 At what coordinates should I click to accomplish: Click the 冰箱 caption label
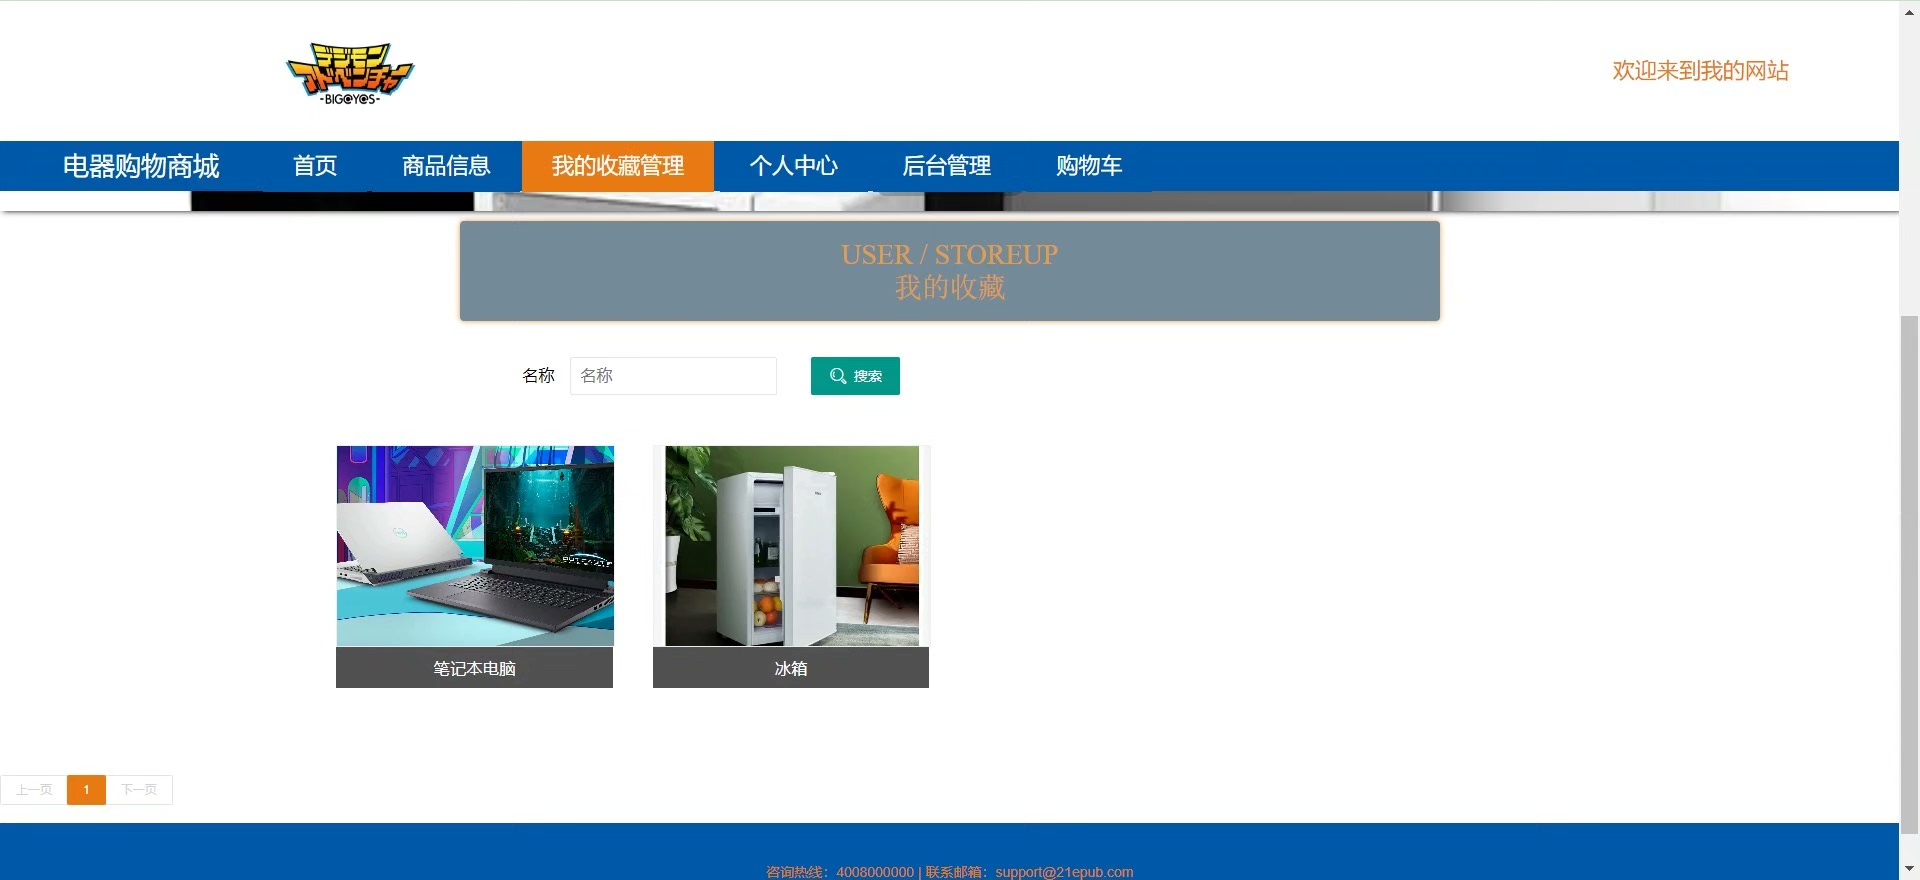(x=791, y=668)
